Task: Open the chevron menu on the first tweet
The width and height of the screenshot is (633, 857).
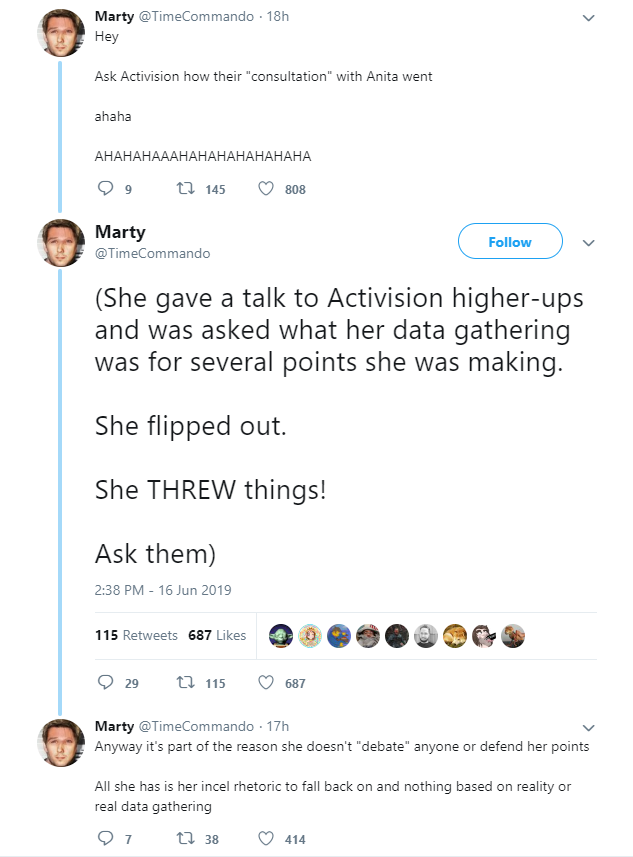Action: (588, 18)
